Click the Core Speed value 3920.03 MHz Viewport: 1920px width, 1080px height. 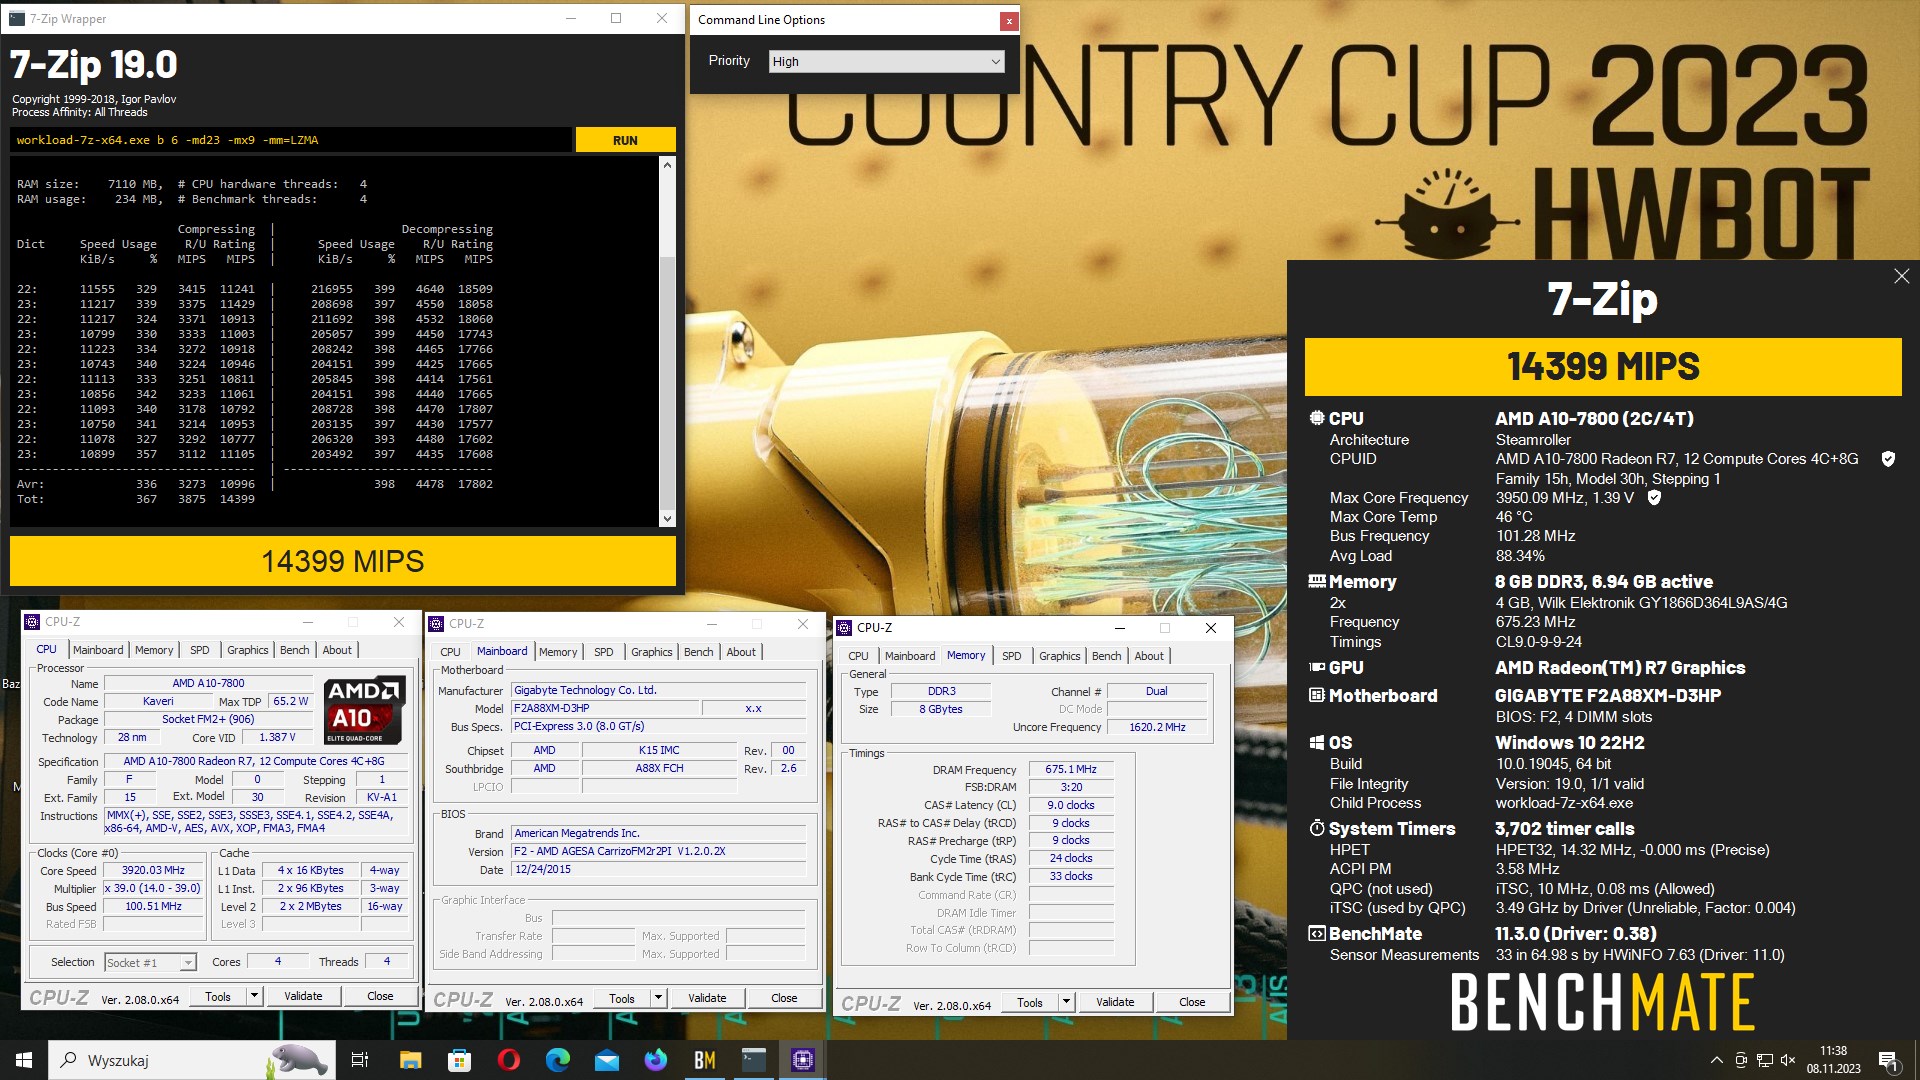(x=154, y=870)
